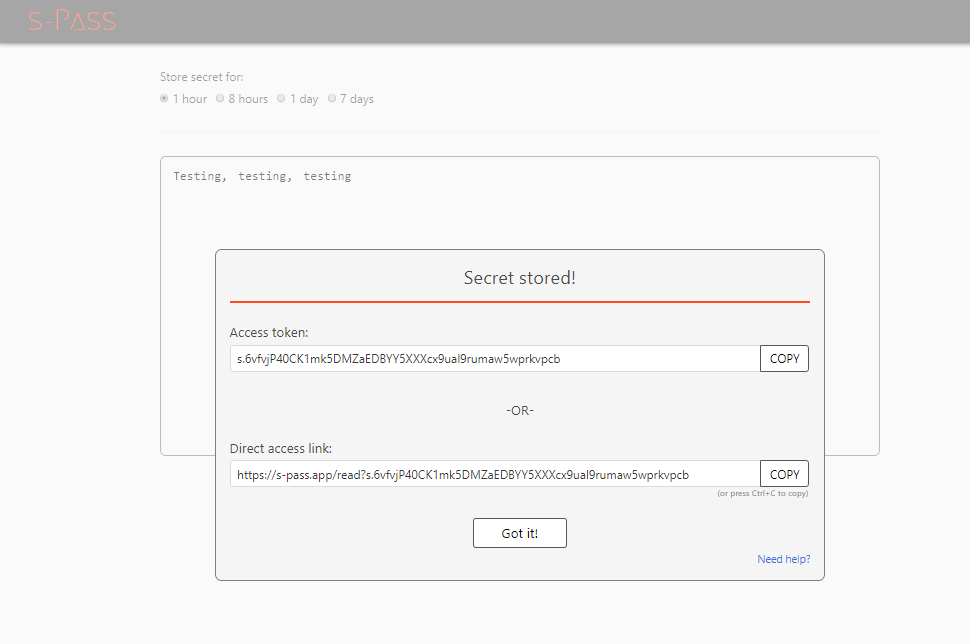This screenshot has width=970, height=644.
Task: Pick the 7 days storage option
Action: click(x=332, y=99)
